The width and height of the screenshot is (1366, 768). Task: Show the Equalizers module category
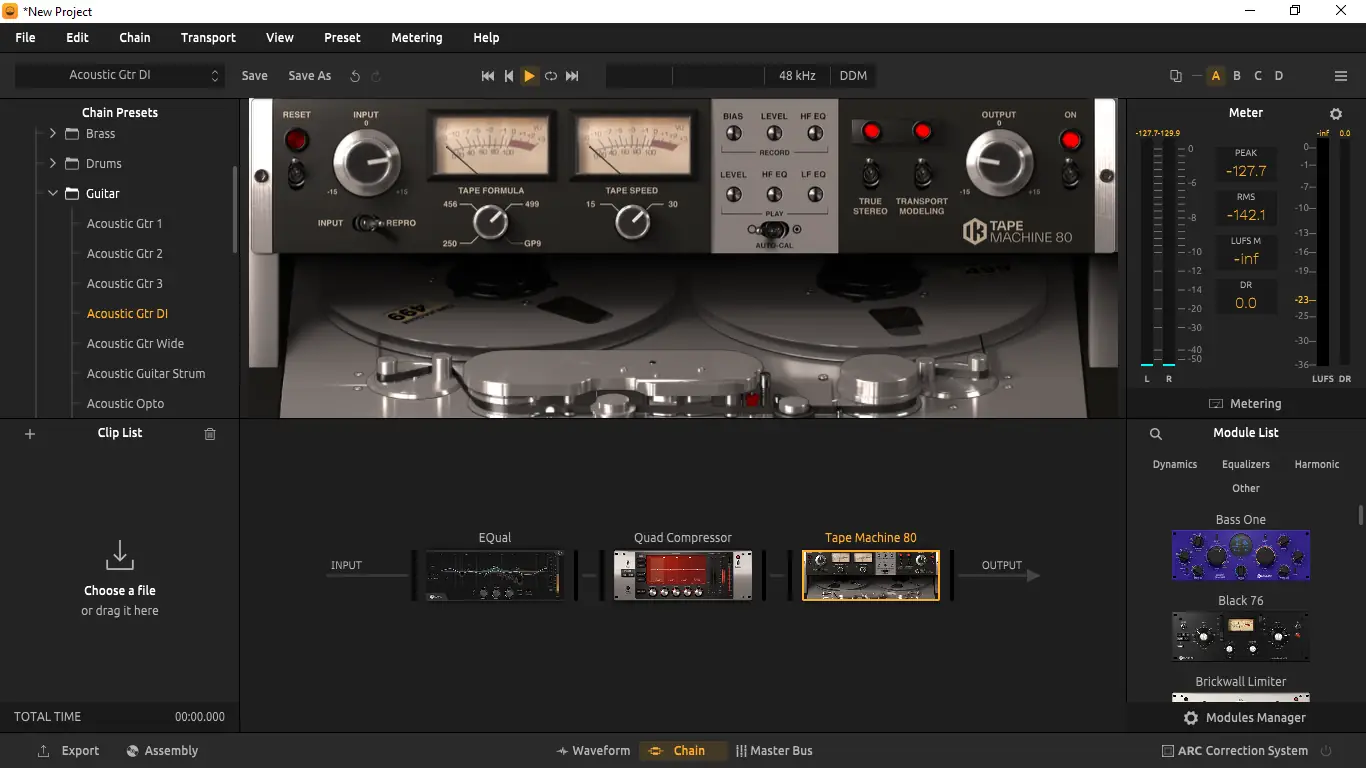tap(1246, 465)
